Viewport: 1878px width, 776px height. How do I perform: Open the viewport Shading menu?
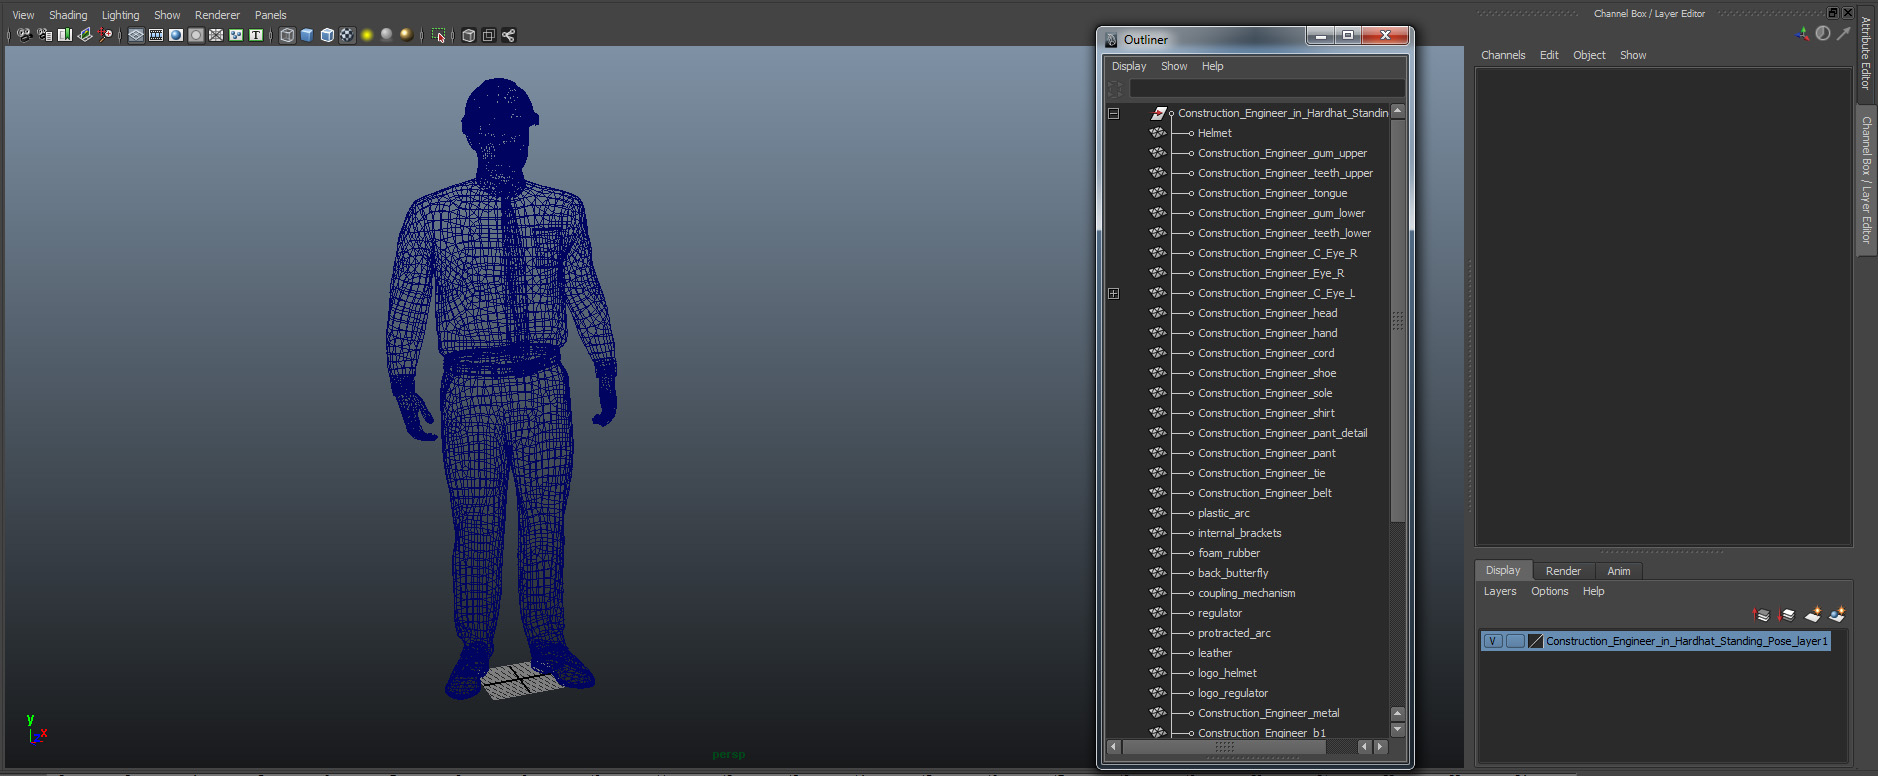click(x=68, y=15)
